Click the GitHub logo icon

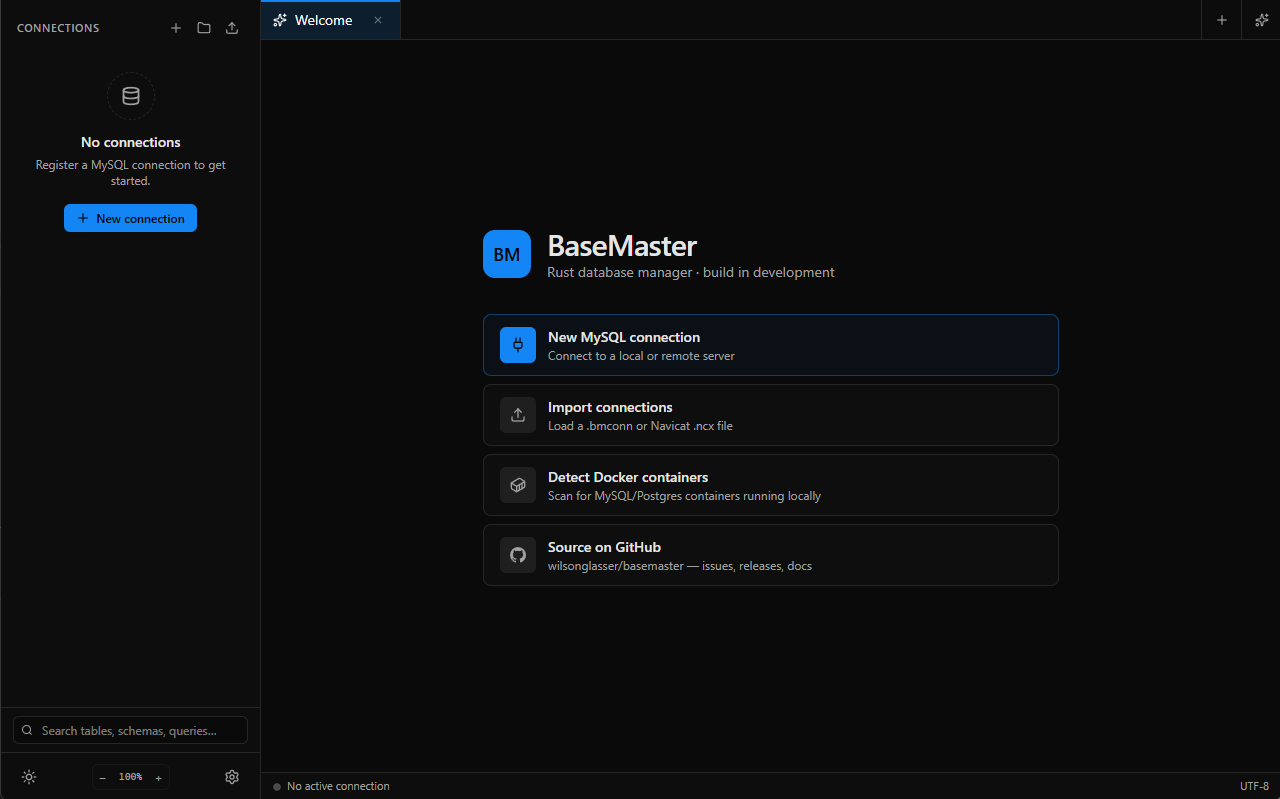click(x=517, y=554)
